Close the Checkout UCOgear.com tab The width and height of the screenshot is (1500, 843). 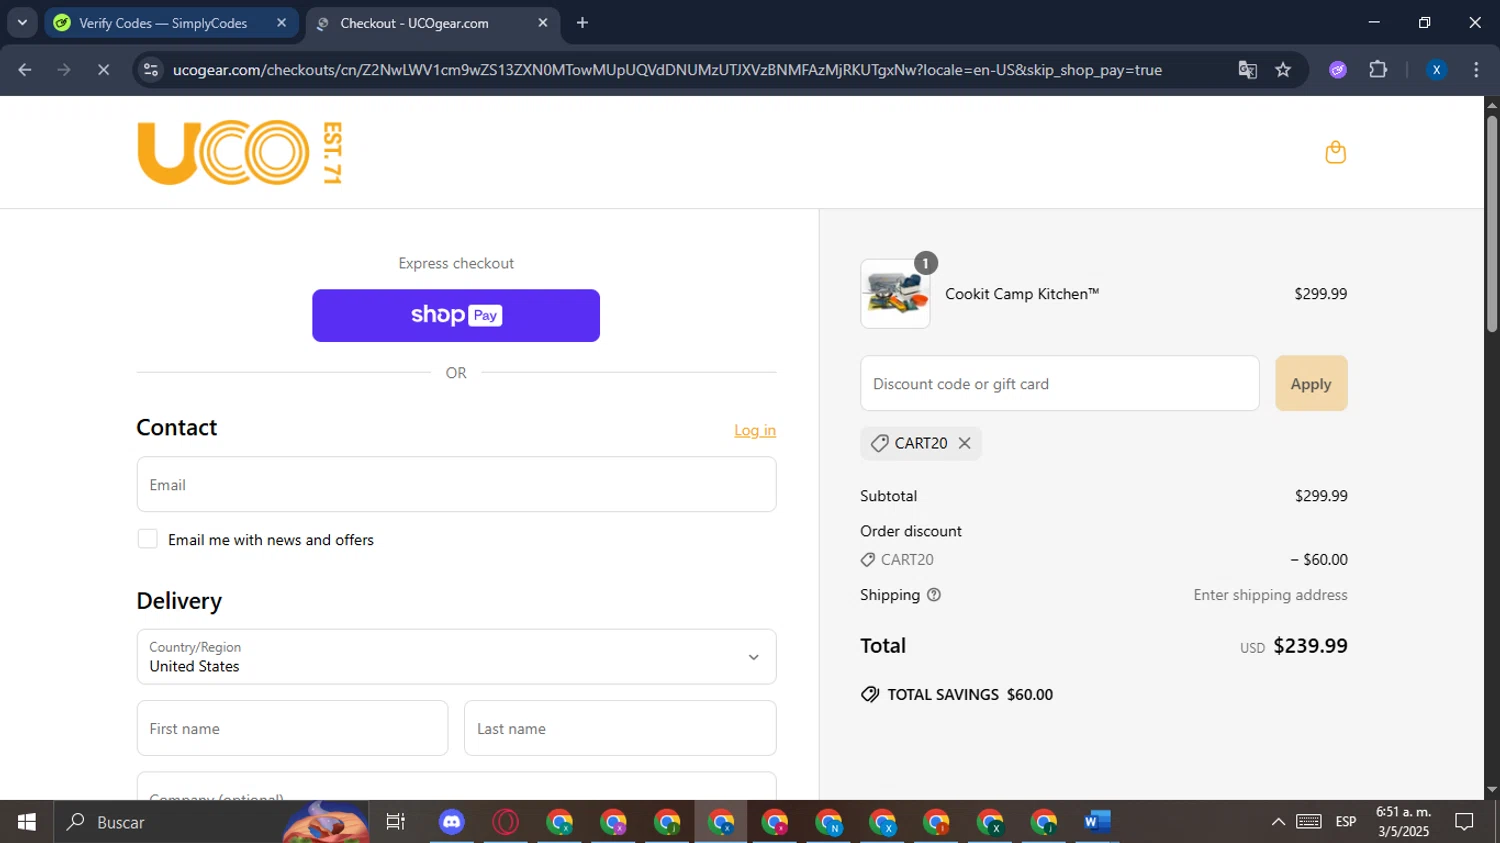coord(543,23)
